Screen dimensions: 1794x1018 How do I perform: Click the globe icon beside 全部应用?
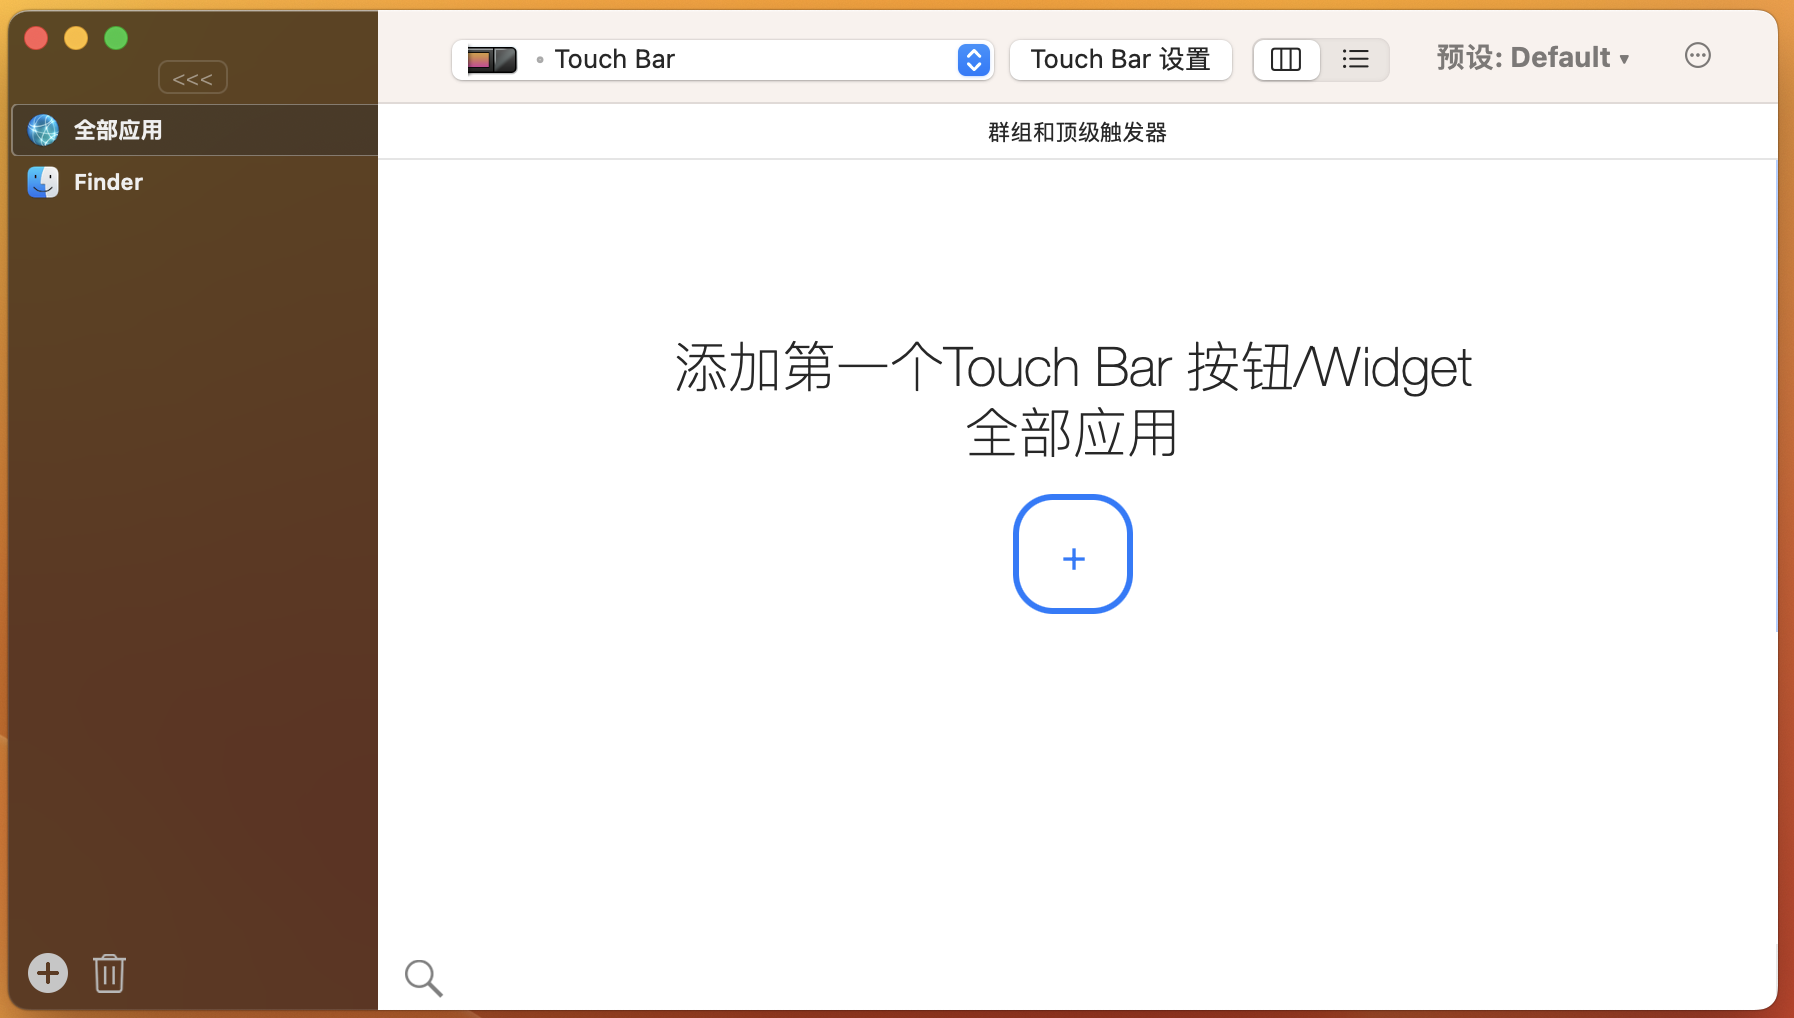(43, 130)
